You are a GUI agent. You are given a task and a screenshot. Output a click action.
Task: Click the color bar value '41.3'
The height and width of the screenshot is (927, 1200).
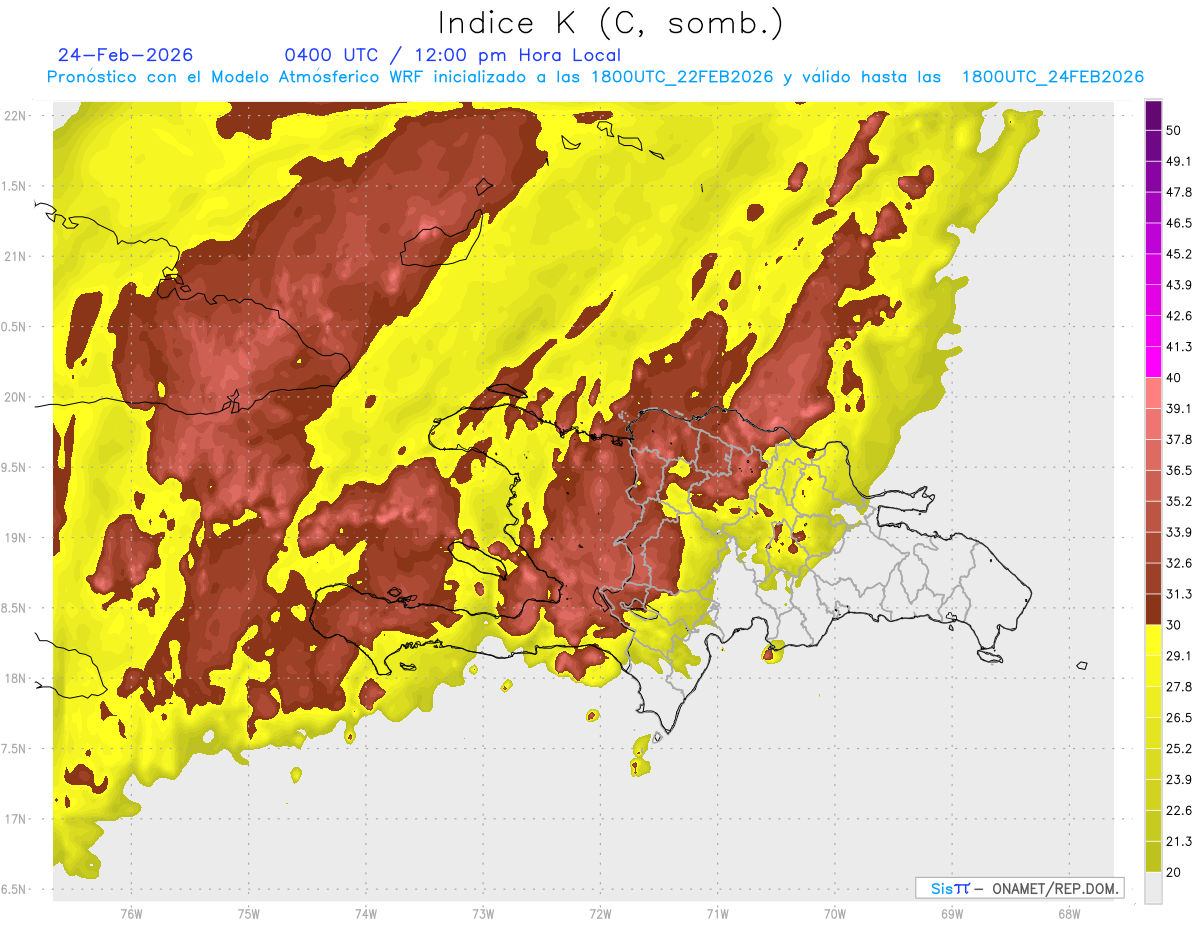[x=1178, y=347]
